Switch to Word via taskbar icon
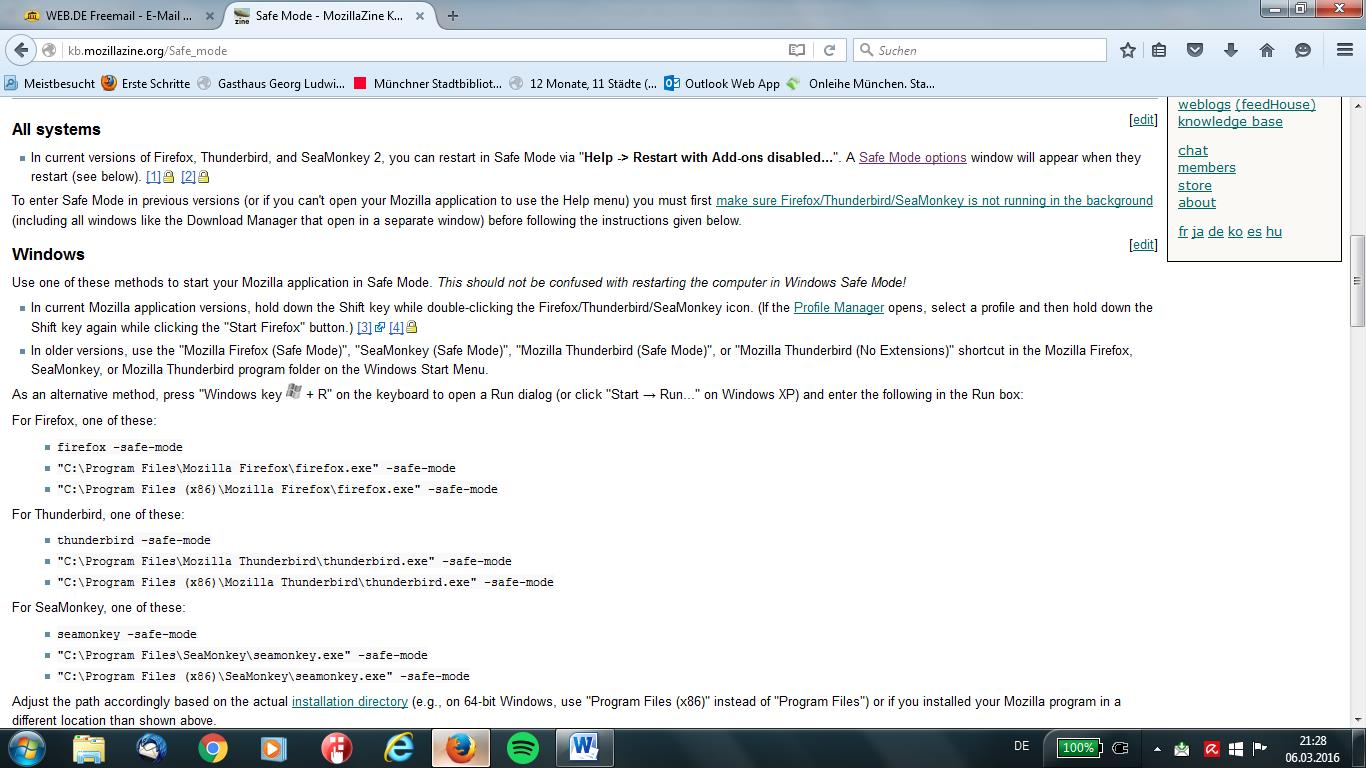The image size is (1366, 768). click(x=585, y=748)
